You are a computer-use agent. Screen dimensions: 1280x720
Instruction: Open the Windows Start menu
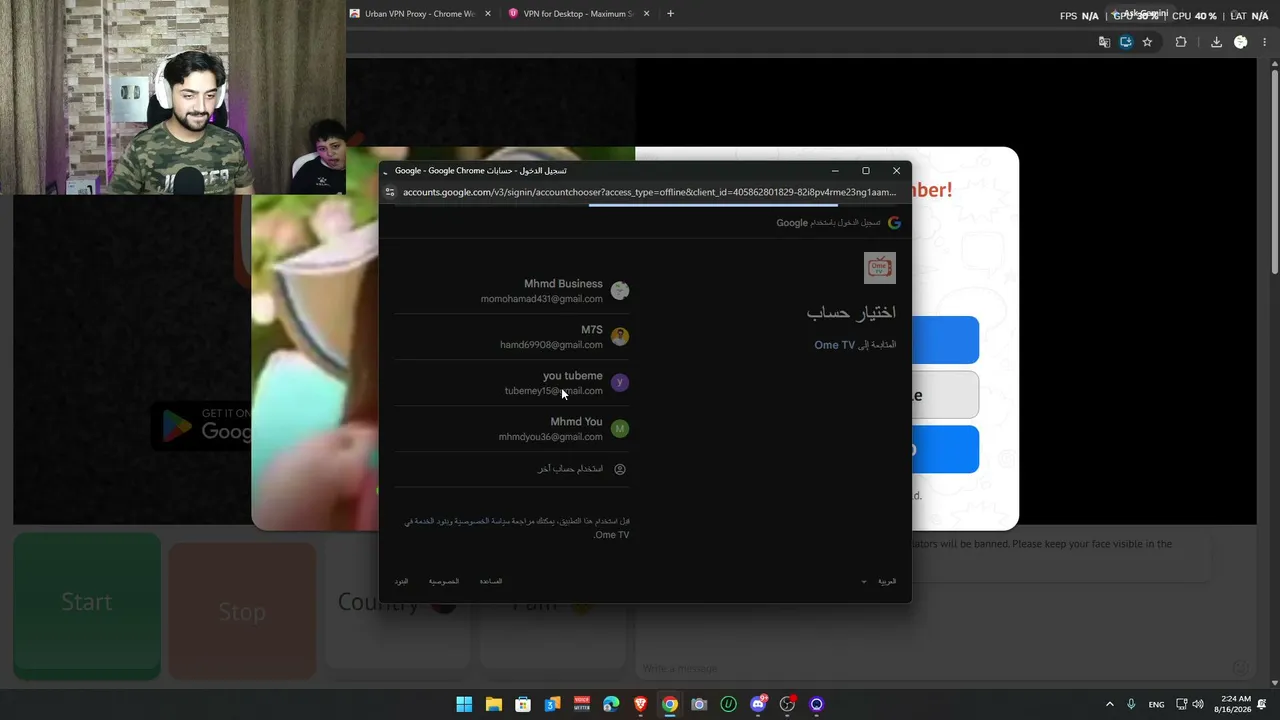(x=464, y=704)
